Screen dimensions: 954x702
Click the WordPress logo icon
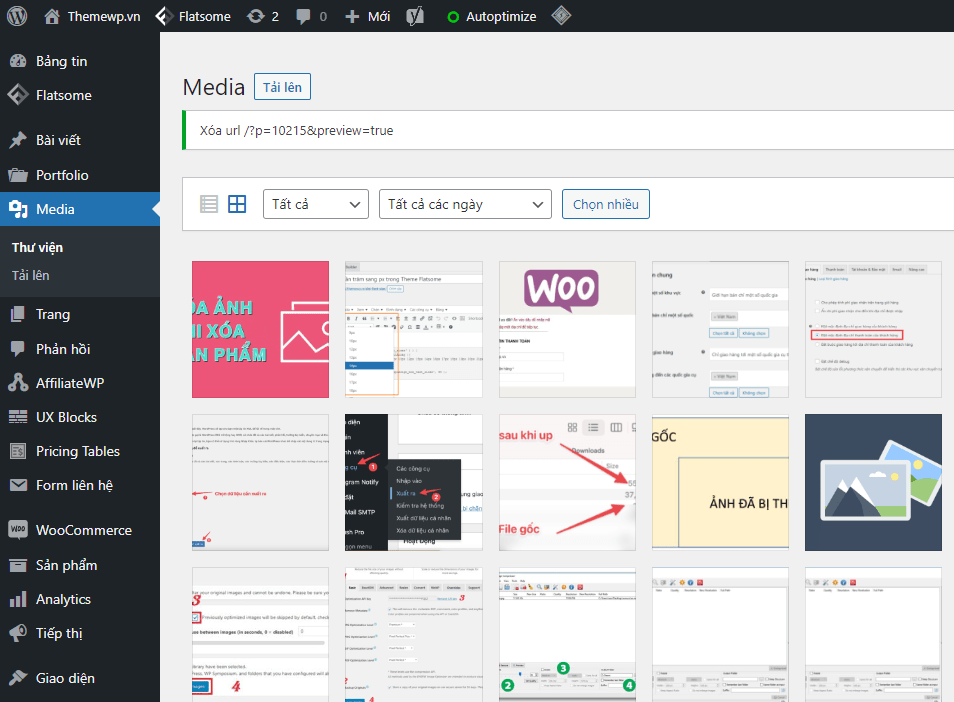pos(16,16)
